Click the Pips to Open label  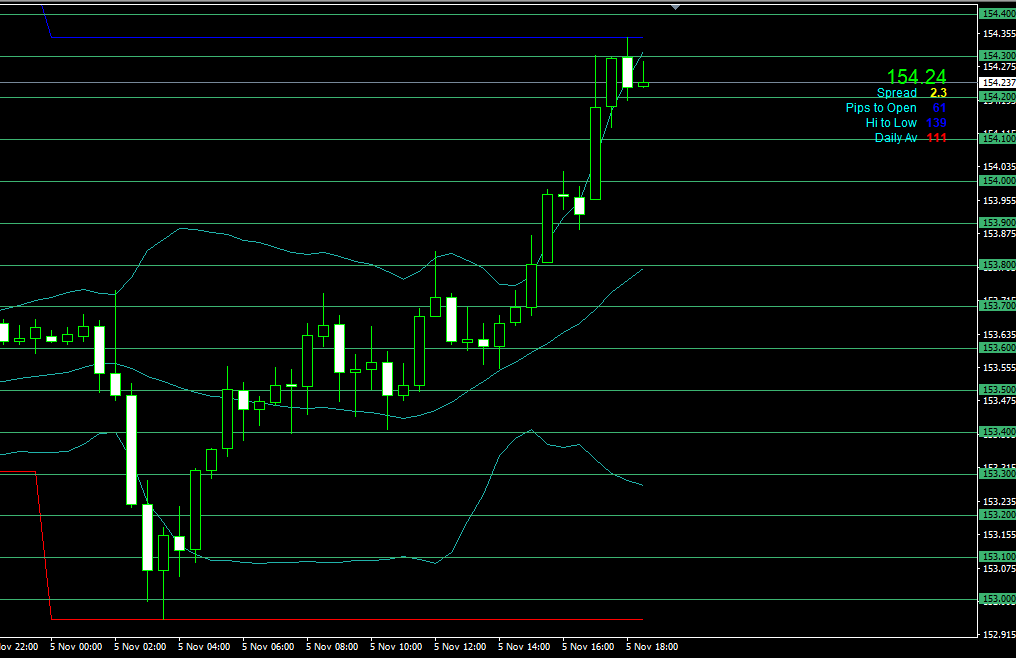pyautogui.click(x=880, y=108)
